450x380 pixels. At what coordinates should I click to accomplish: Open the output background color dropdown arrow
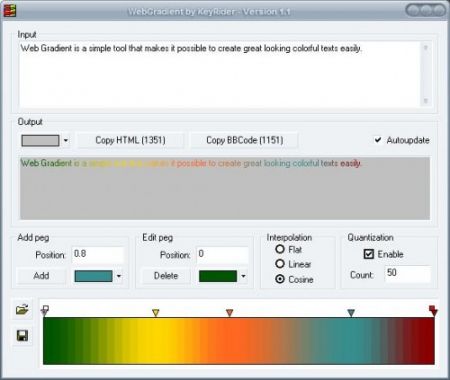(66, 140)
